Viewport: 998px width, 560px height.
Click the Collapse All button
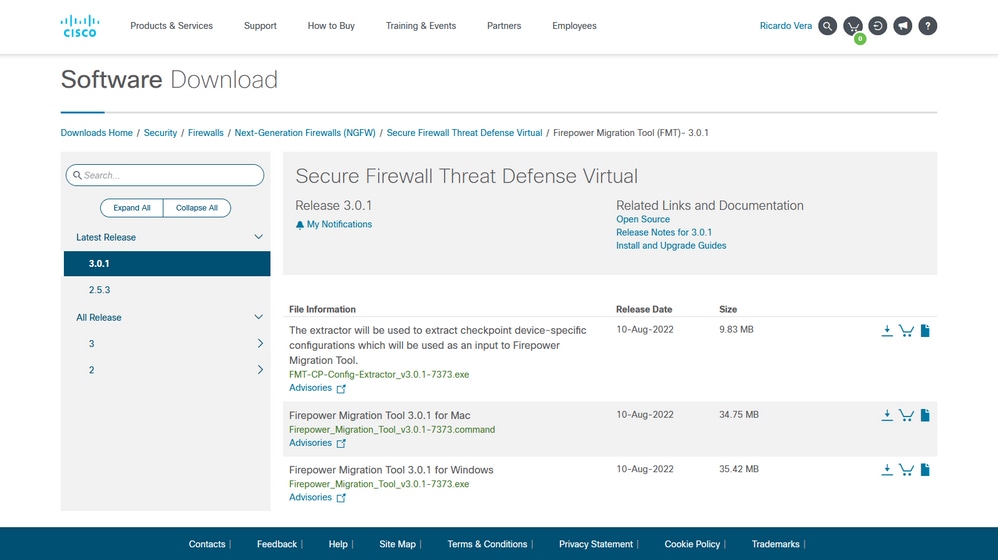pyautogui.click(x=197, y=208)
